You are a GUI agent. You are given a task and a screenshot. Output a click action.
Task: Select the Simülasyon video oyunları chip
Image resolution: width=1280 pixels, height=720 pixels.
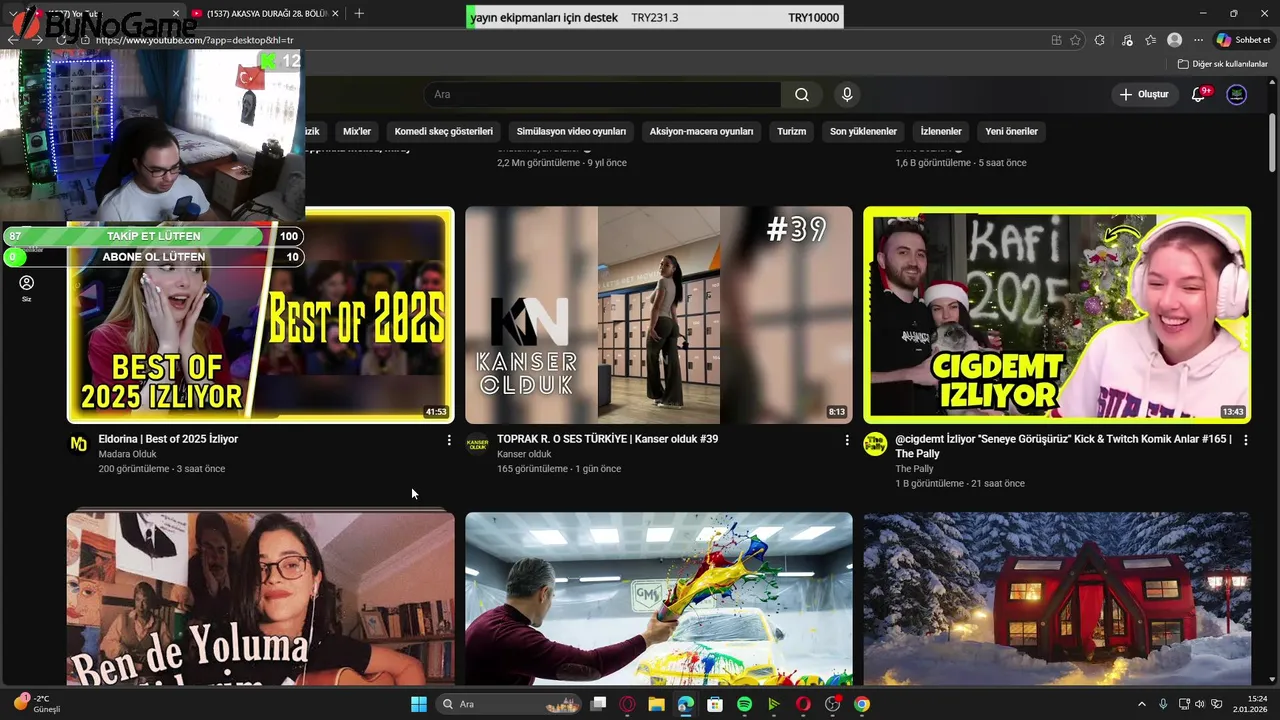click(x=571, y=131)
